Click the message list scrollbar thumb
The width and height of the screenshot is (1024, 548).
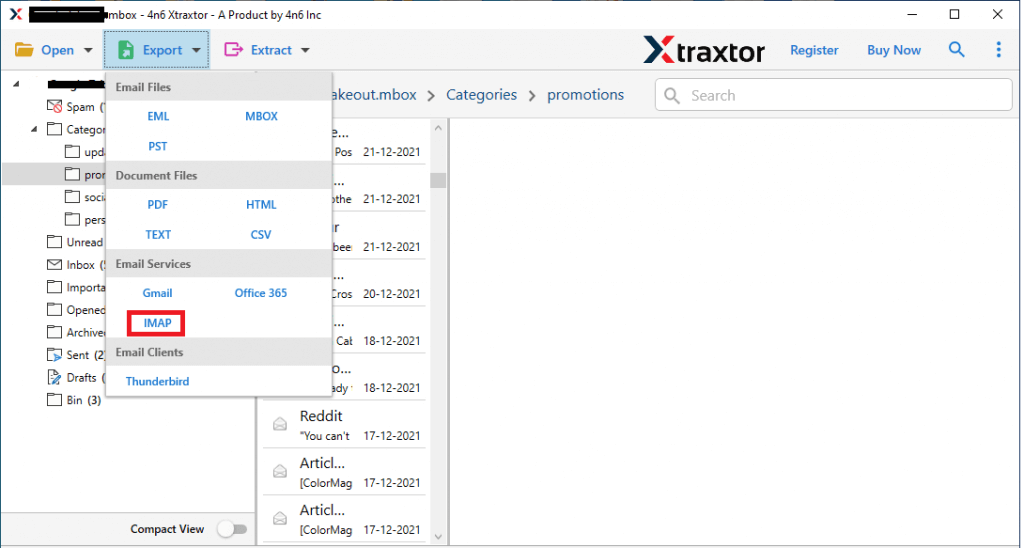click(438, 180)
